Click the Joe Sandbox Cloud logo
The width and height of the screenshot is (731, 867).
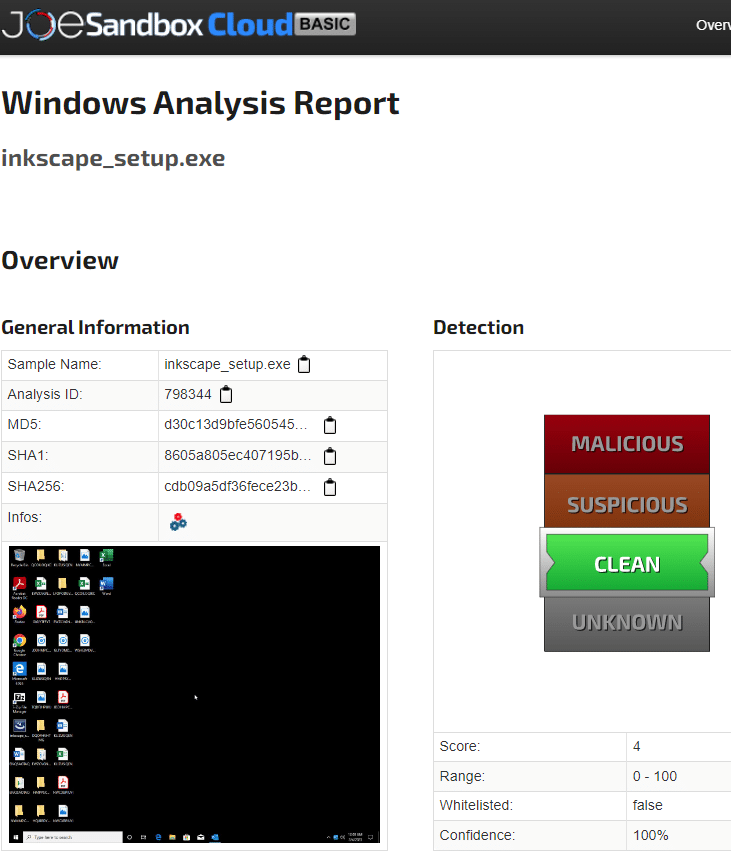179,24
